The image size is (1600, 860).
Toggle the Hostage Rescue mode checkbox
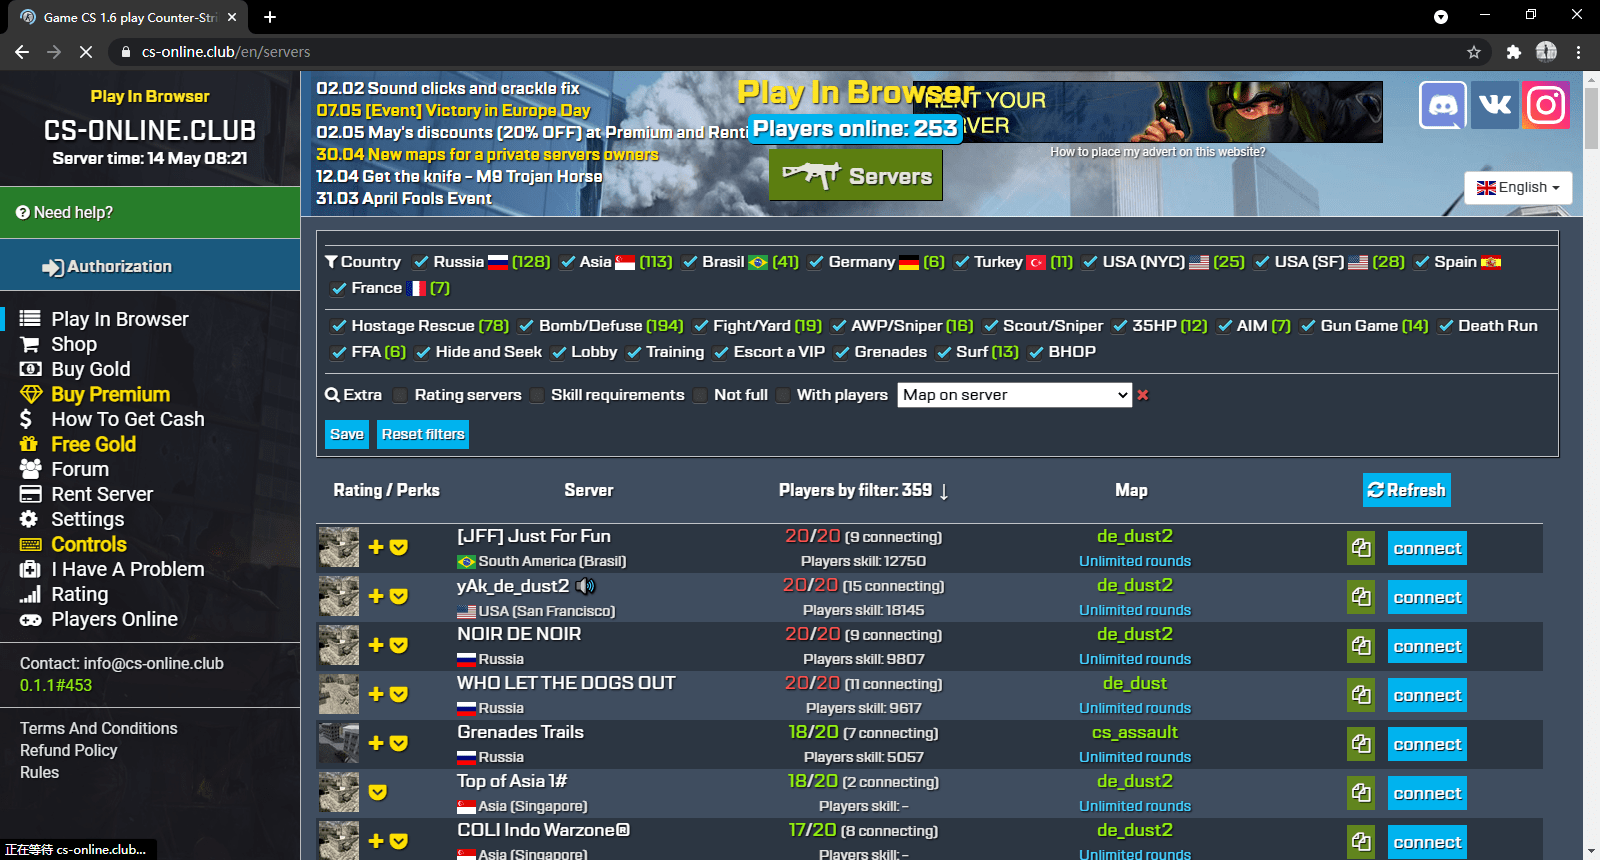click(339, 326)
